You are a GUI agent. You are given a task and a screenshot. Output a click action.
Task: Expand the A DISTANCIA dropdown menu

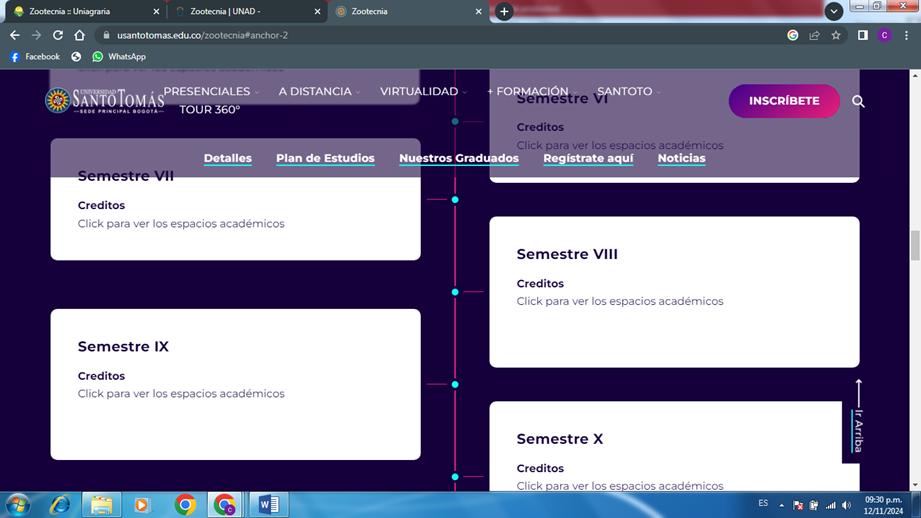click(x=319, y=91)
